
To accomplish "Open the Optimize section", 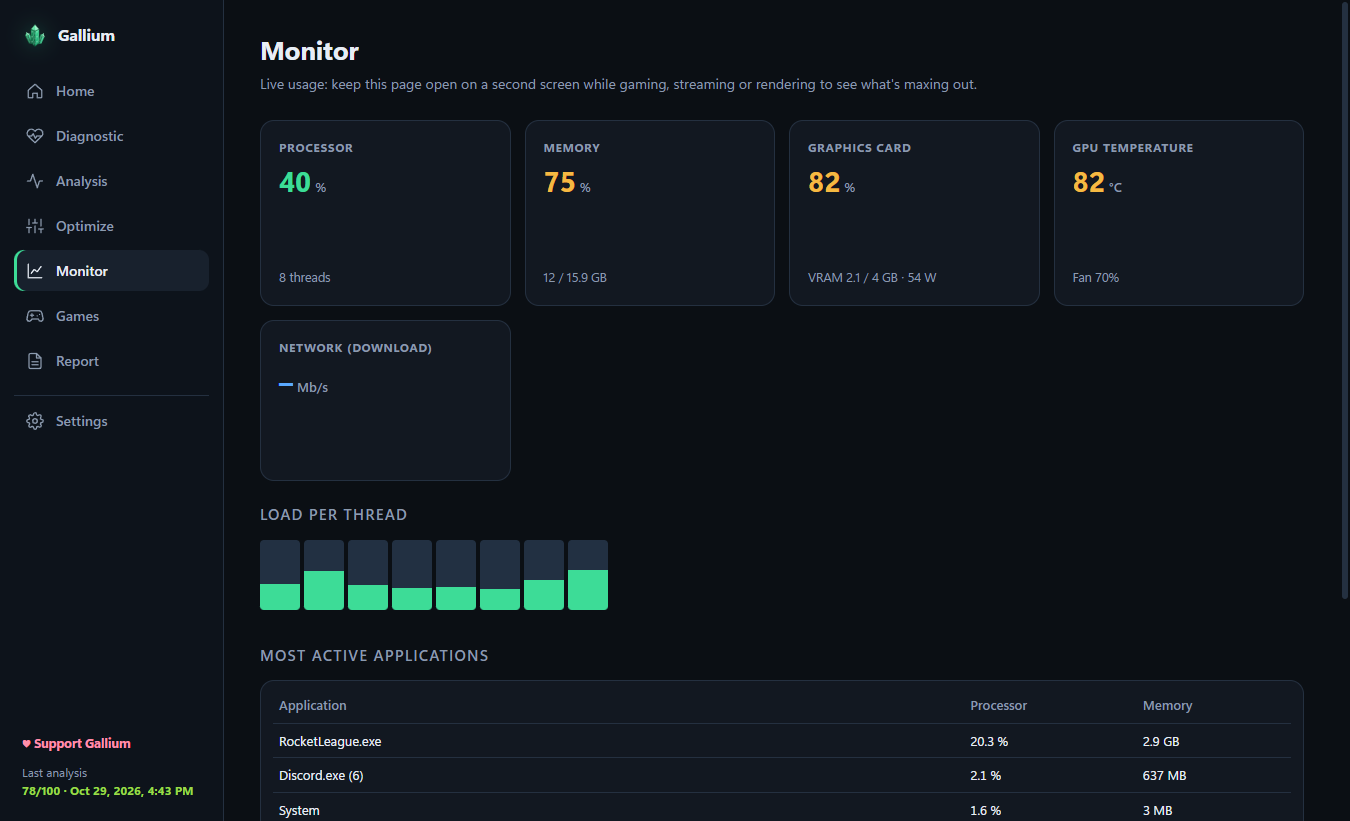I will point(111,226).
